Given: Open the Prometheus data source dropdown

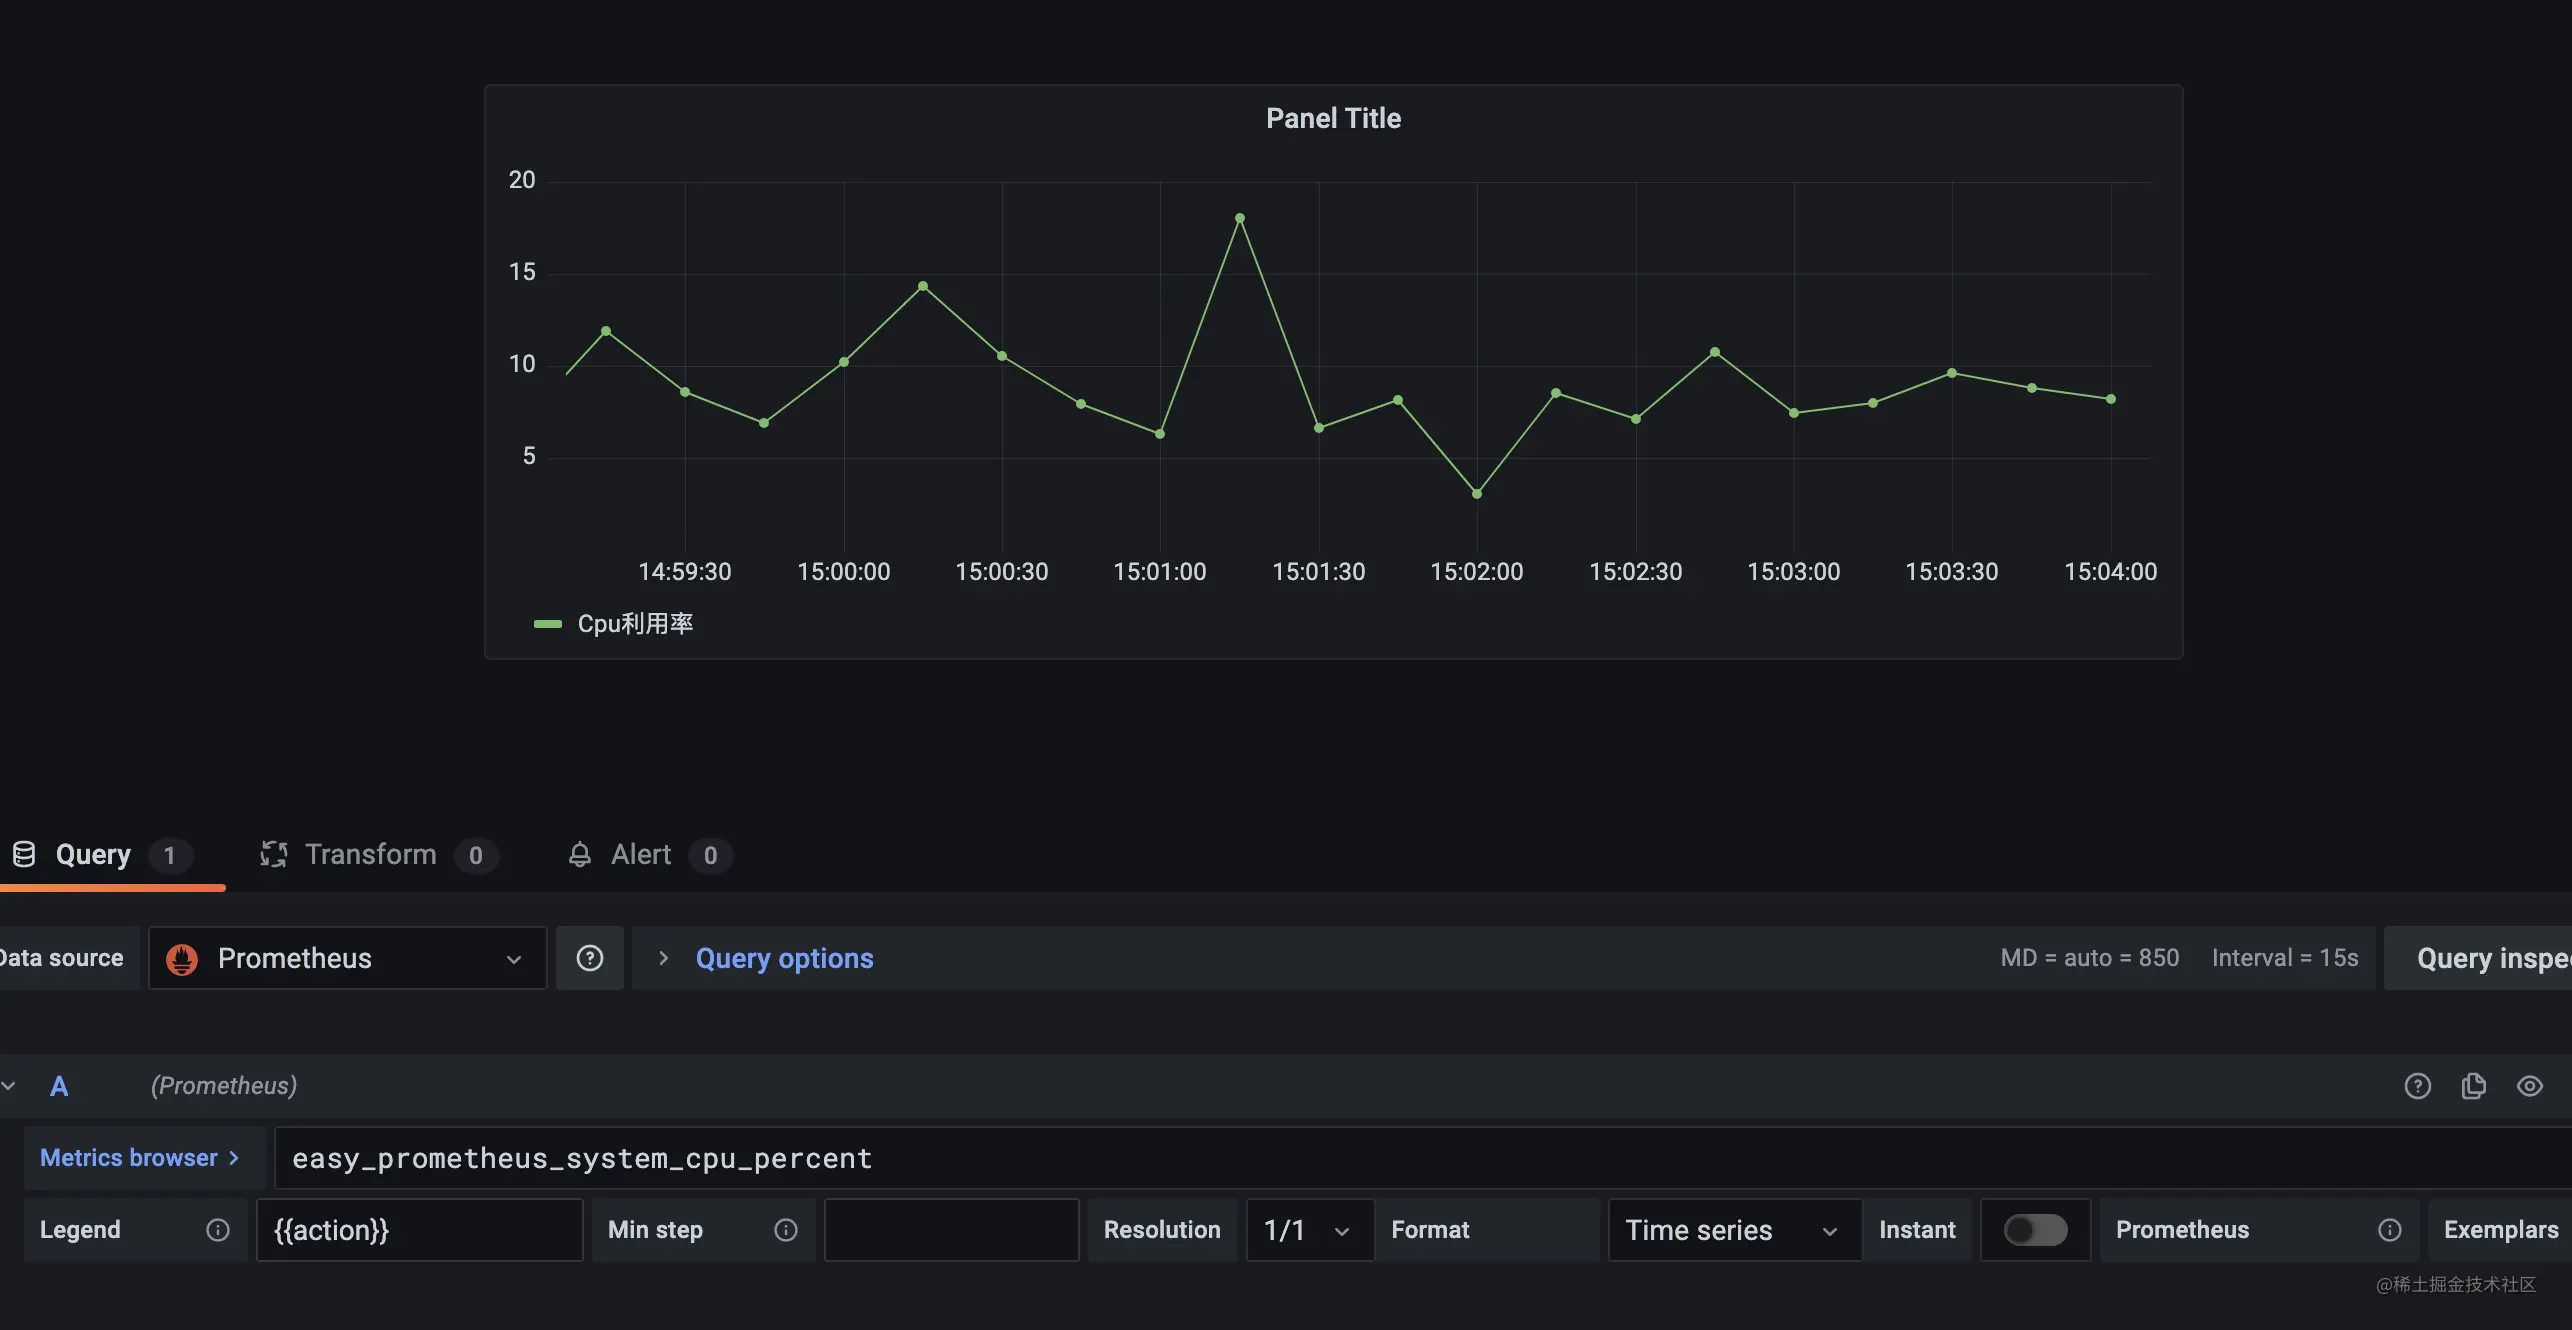Looking at the screenshot, I should tap(348, 958).
